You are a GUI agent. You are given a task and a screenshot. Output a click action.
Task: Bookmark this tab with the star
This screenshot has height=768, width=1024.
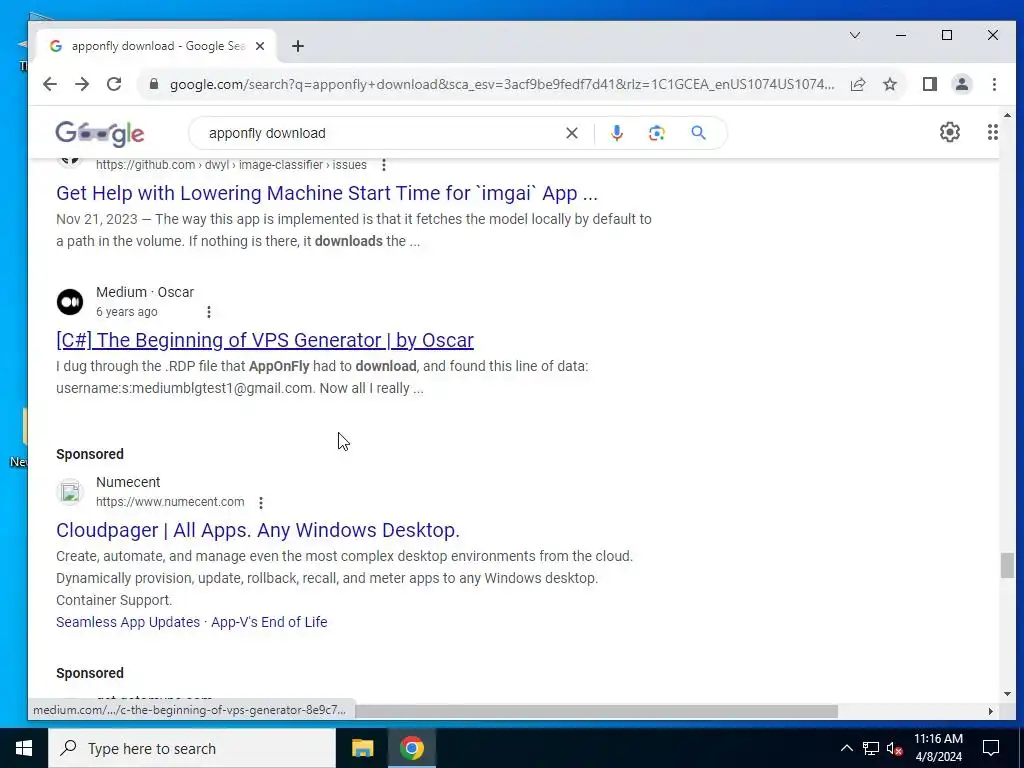click(890, 84)
